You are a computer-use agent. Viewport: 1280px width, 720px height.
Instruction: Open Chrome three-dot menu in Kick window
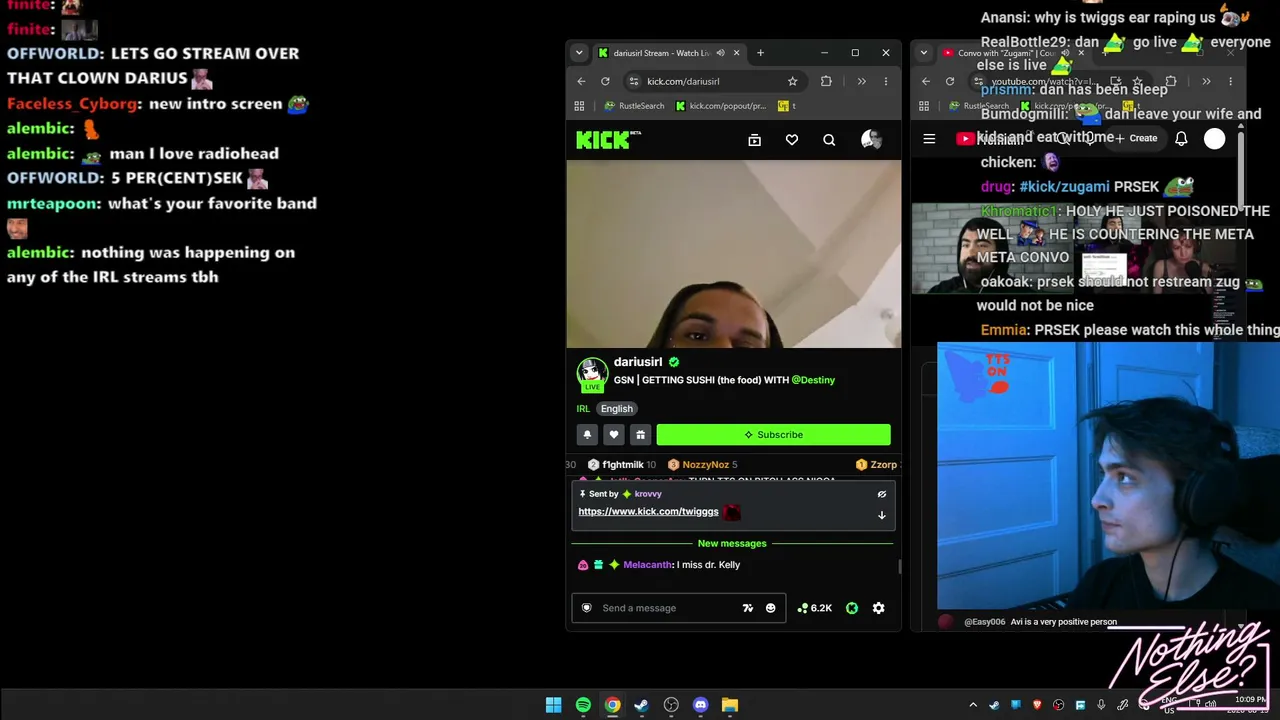point(886,81)
